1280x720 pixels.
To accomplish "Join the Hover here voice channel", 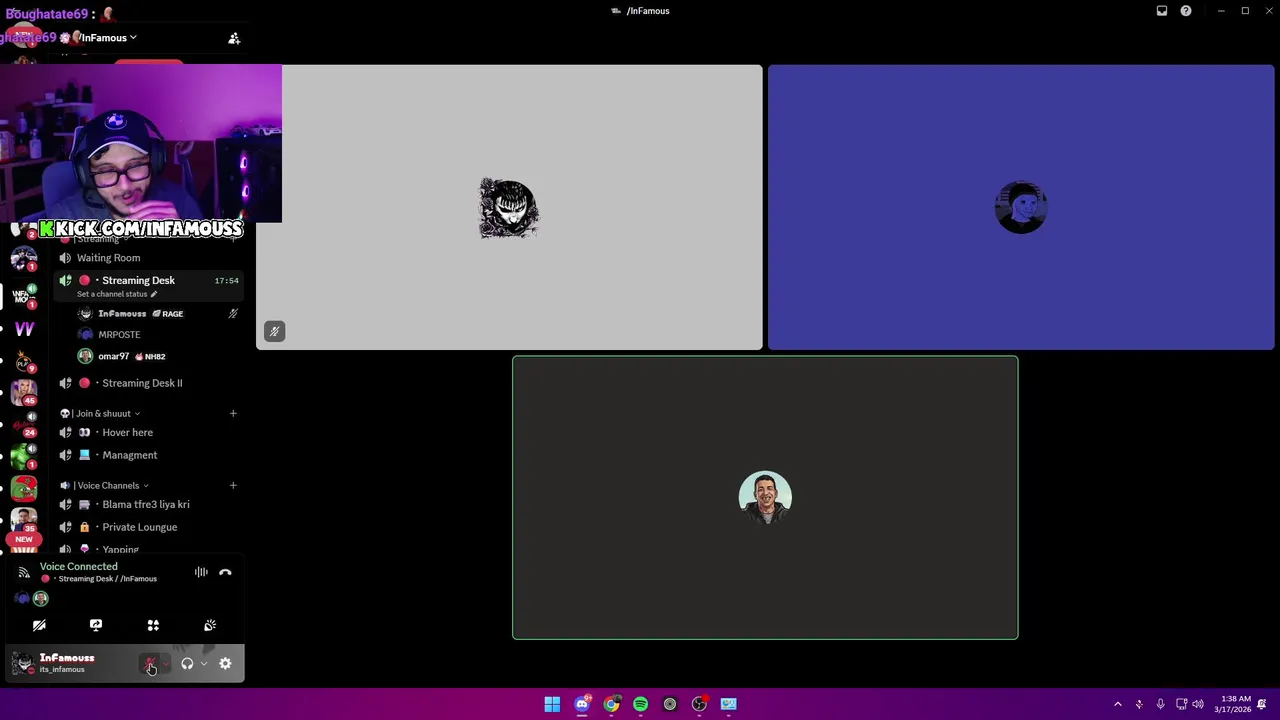I will [148, 433].
